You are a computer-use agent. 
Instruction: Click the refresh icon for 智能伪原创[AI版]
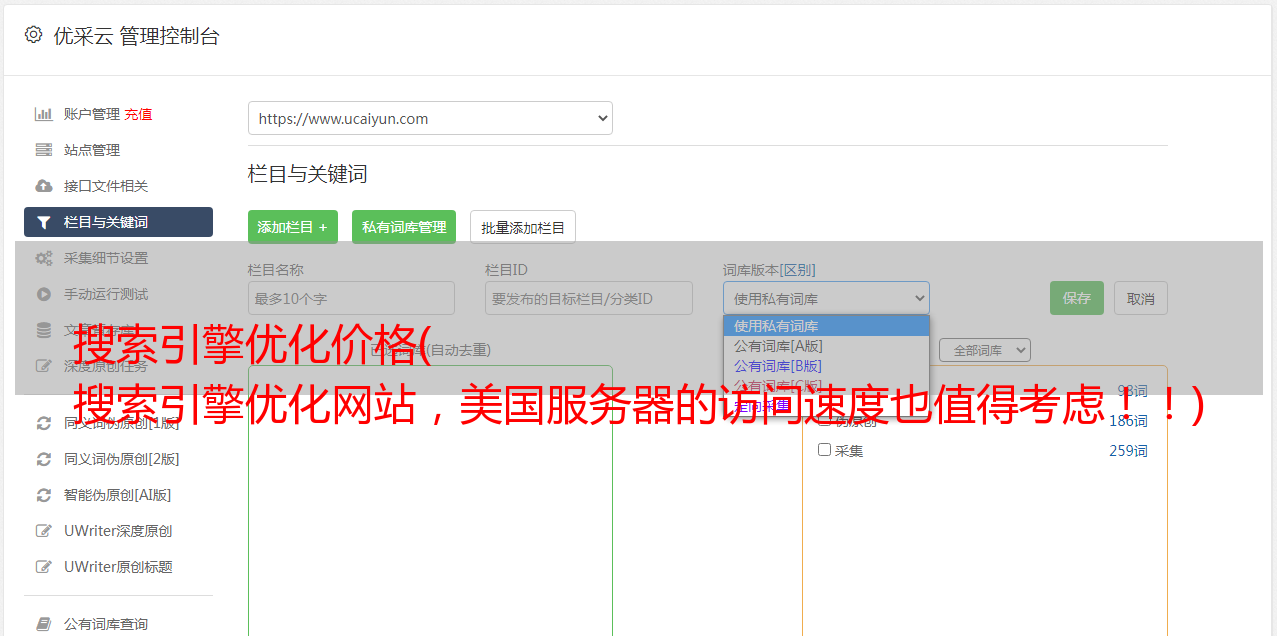click(44, 495)
